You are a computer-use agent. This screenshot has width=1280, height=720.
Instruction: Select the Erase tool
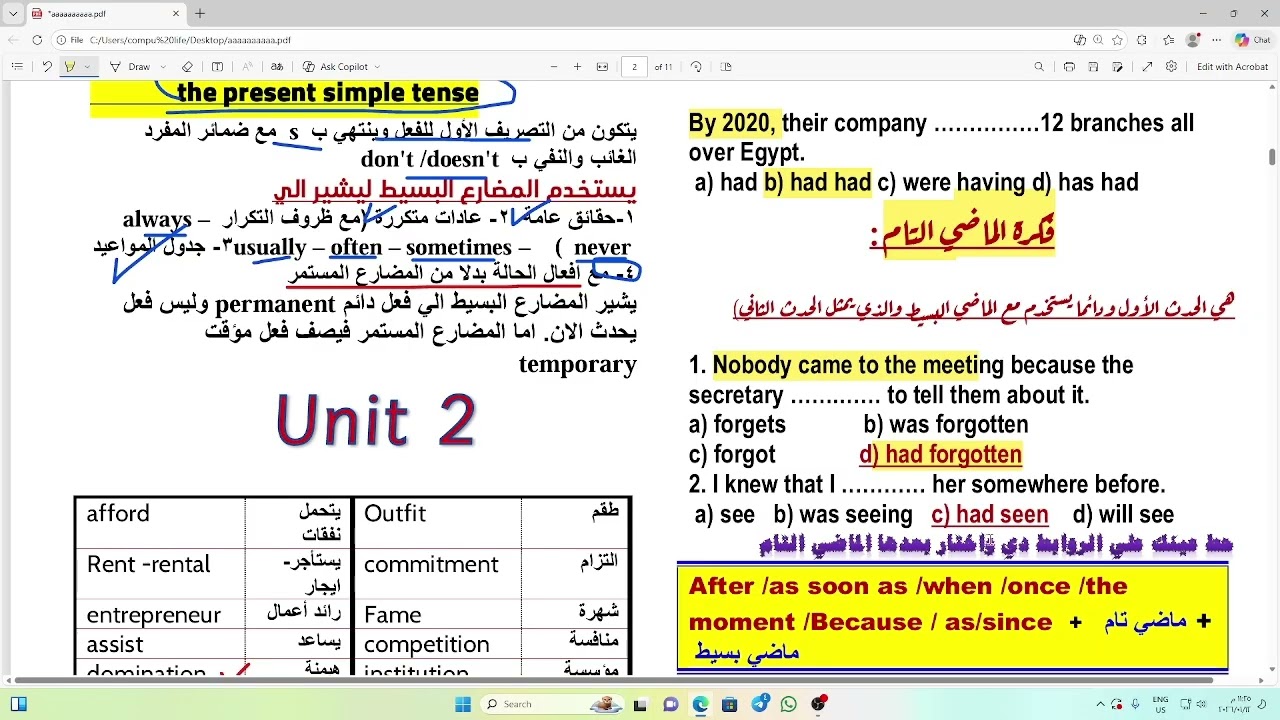[x=187, y=67]
